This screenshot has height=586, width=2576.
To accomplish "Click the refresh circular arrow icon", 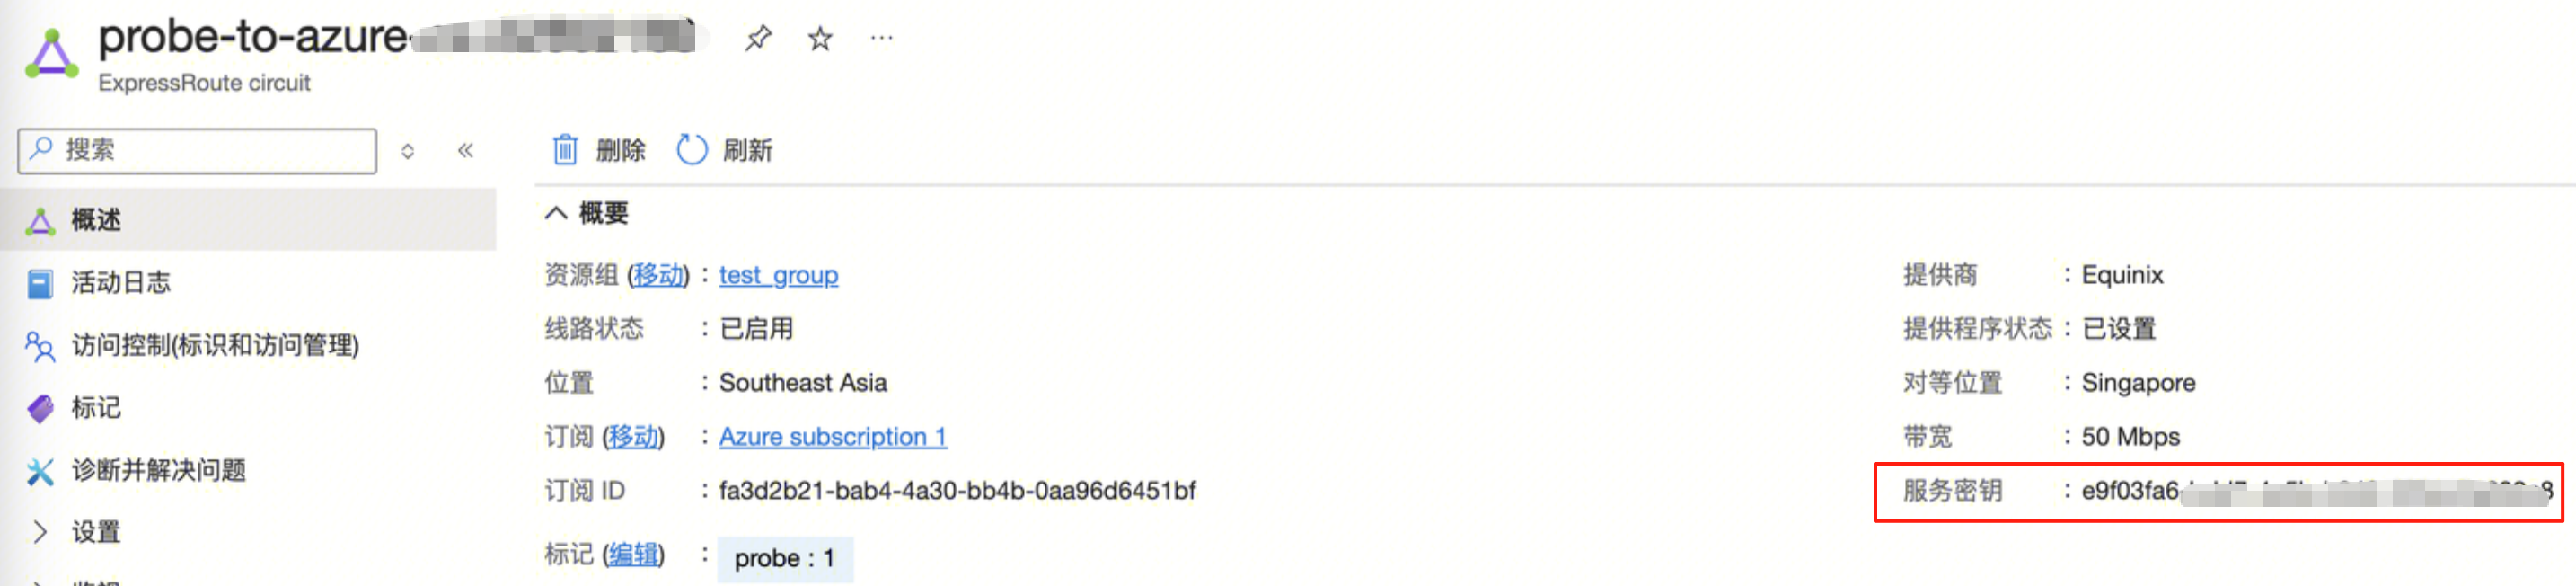I will click(692, 150).
